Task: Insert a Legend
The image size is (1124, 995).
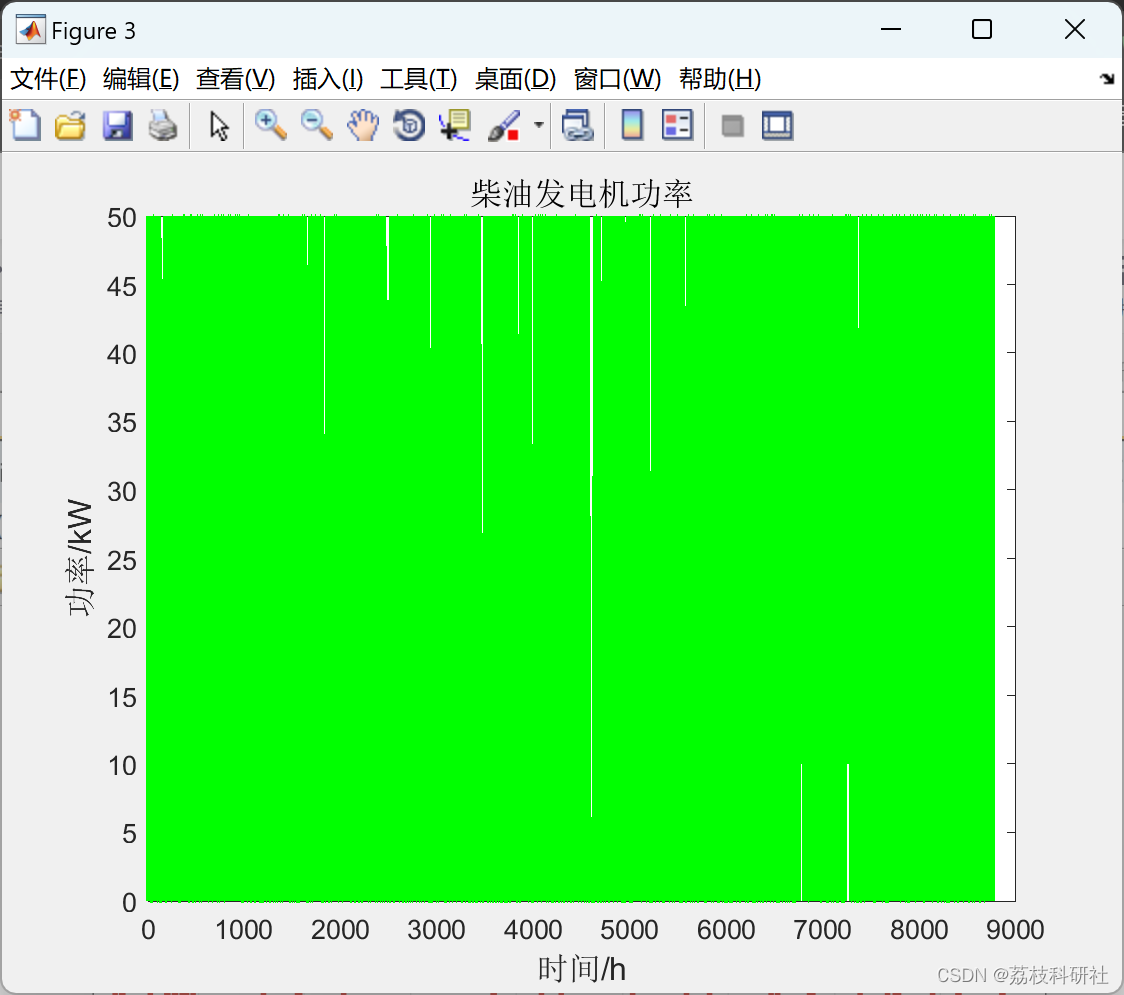Action: pyautogui.click(x=677, y=125)
